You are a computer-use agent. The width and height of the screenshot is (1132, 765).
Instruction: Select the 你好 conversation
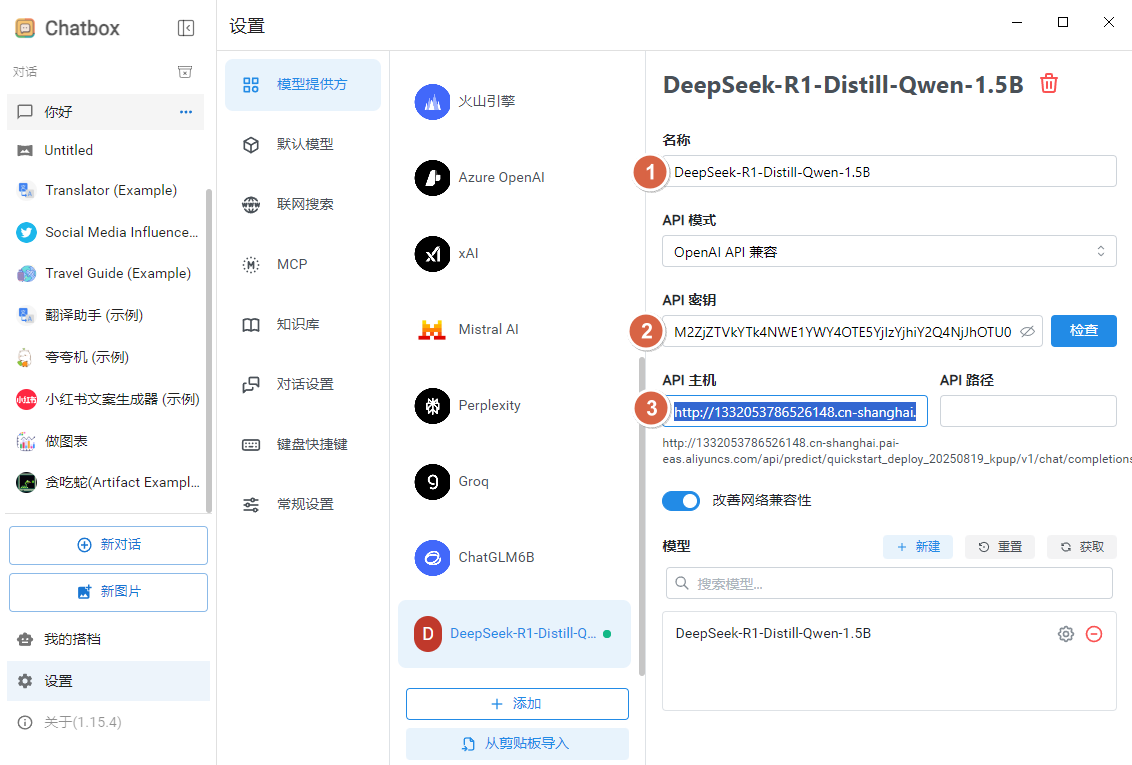click(x=105, y=112)
